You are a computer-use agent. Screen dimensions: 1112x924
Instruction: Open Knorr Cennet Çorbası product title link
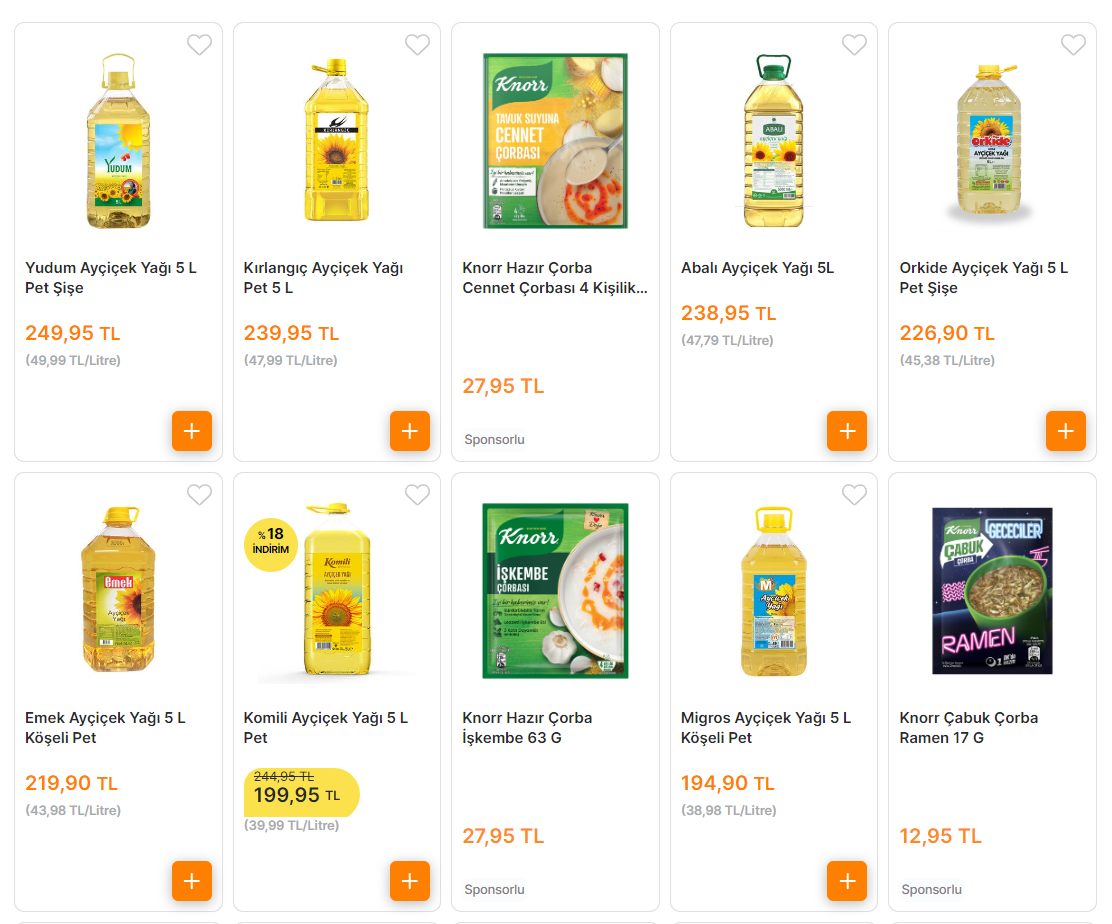(x=554, y=278)
